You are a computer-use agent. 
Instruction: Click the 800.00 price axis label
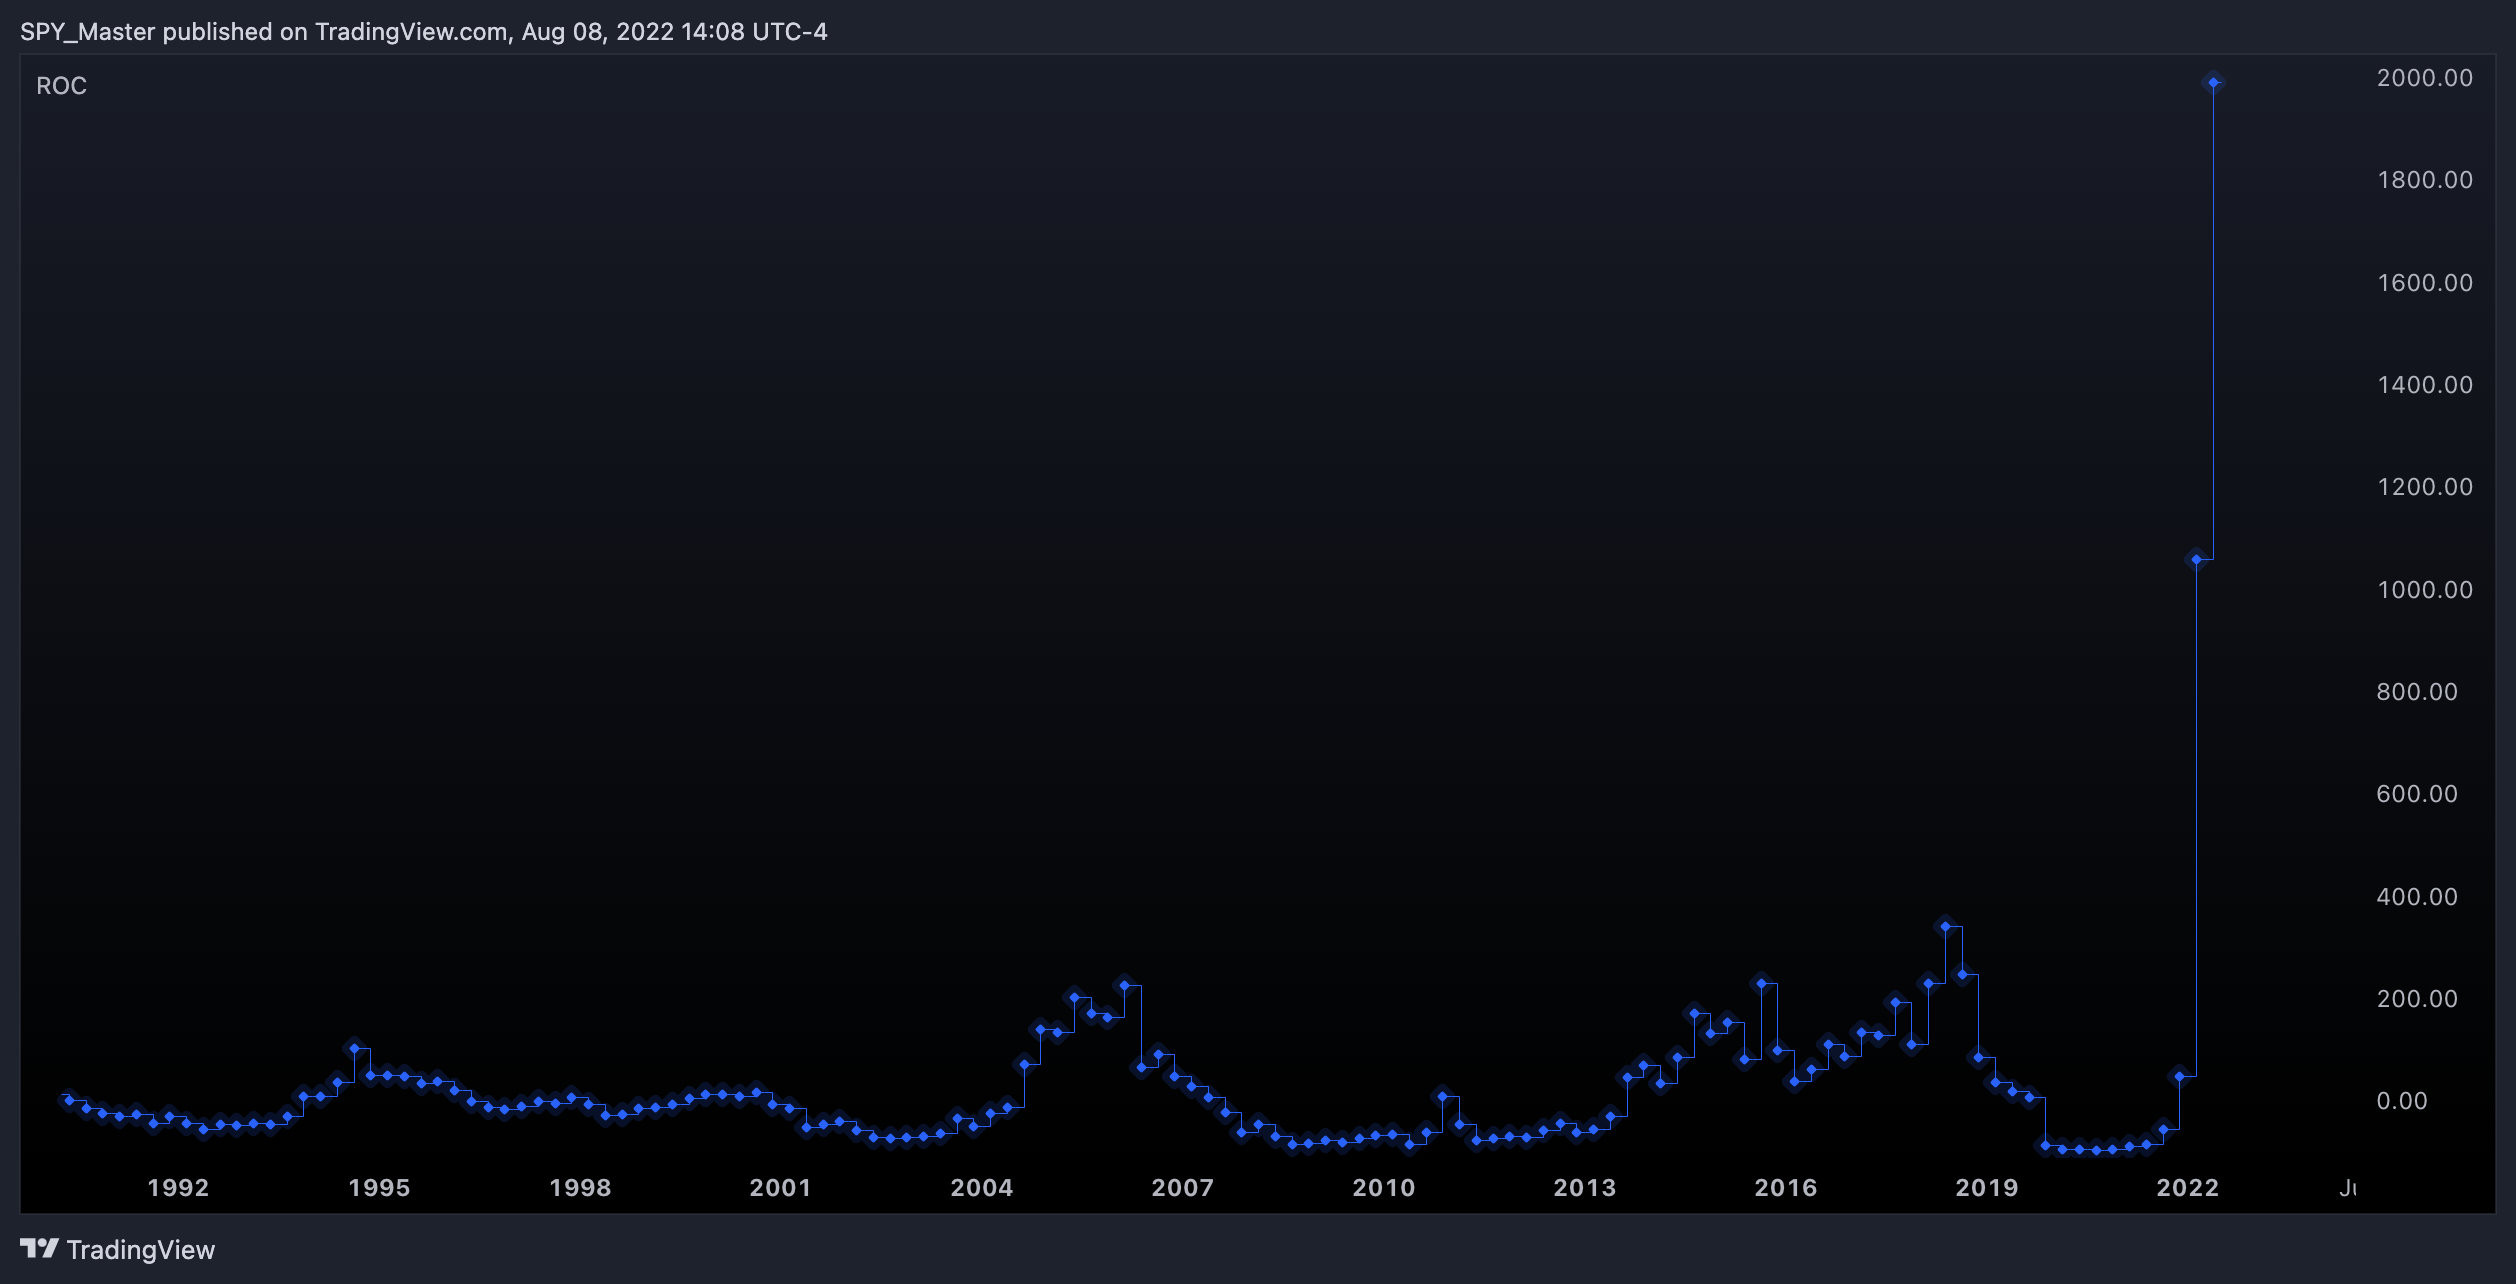click(2417, 692)
